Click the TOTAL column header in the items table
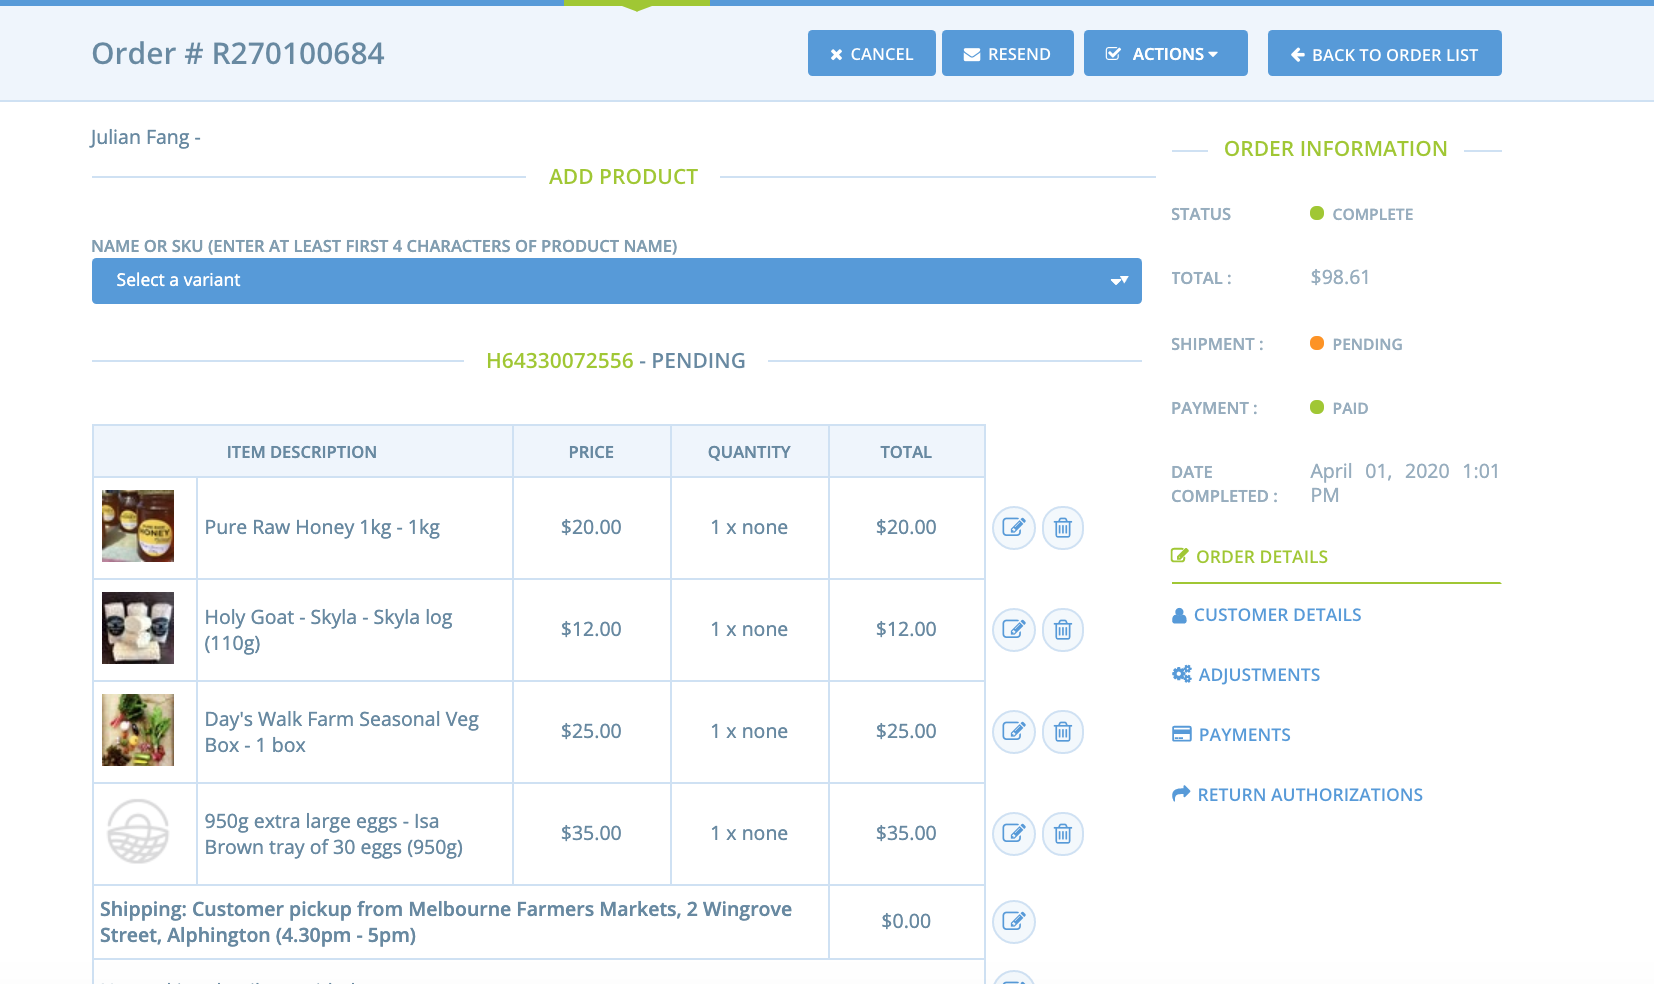Viewport: 1654px width, 984px height. click(906, 452)
